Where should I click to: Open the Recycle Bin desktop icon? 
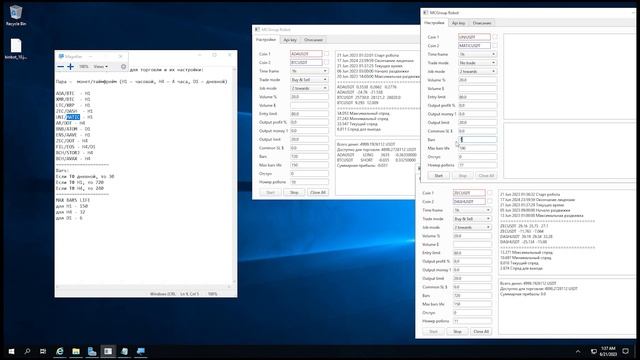tap(16, 16)
